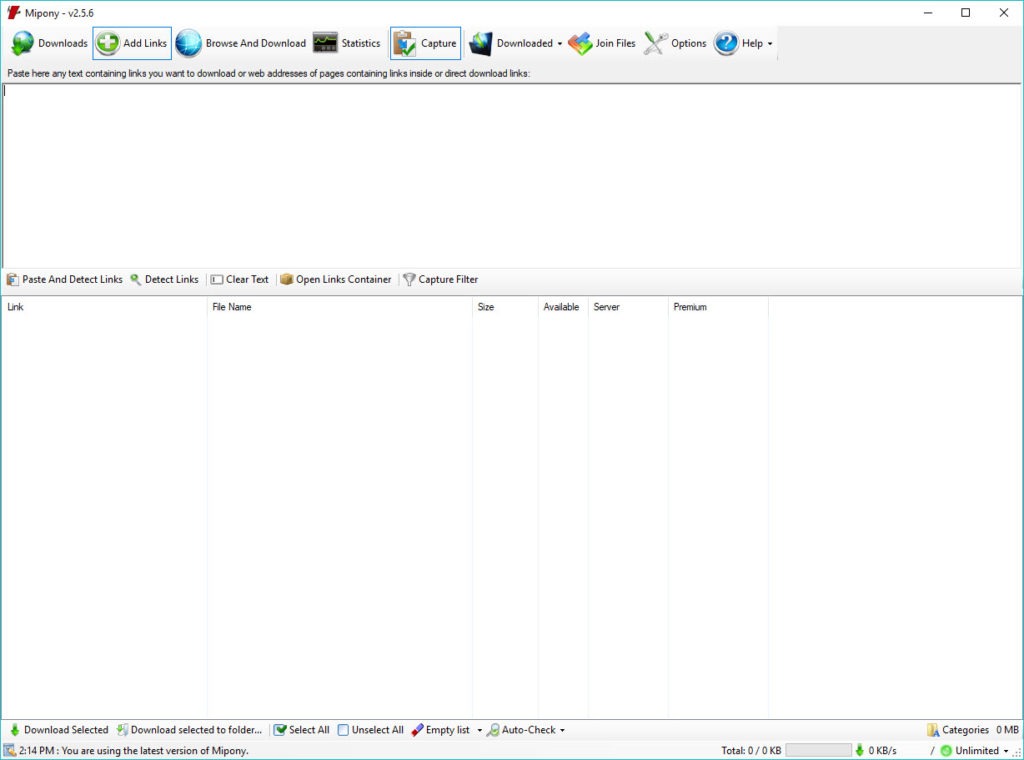Sort by the Available column header
1024x760 pixels.
[563, 307]
